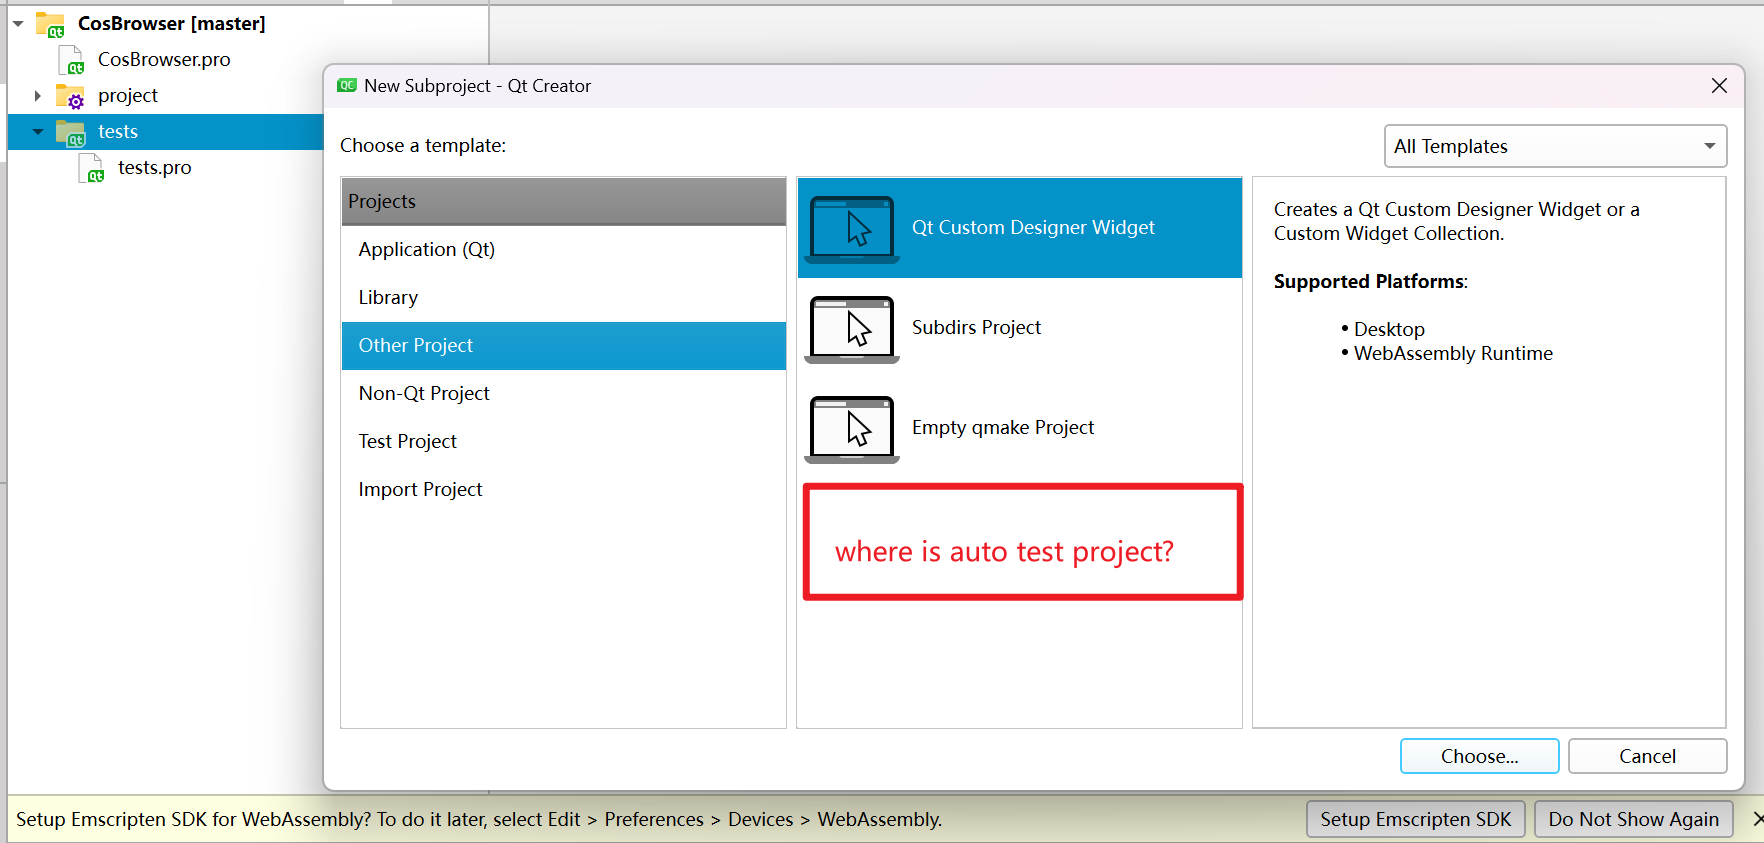Click the Choose... button
This screenshot has width=1764, height=843.
pyautogui.click(x=1479, y=756)
